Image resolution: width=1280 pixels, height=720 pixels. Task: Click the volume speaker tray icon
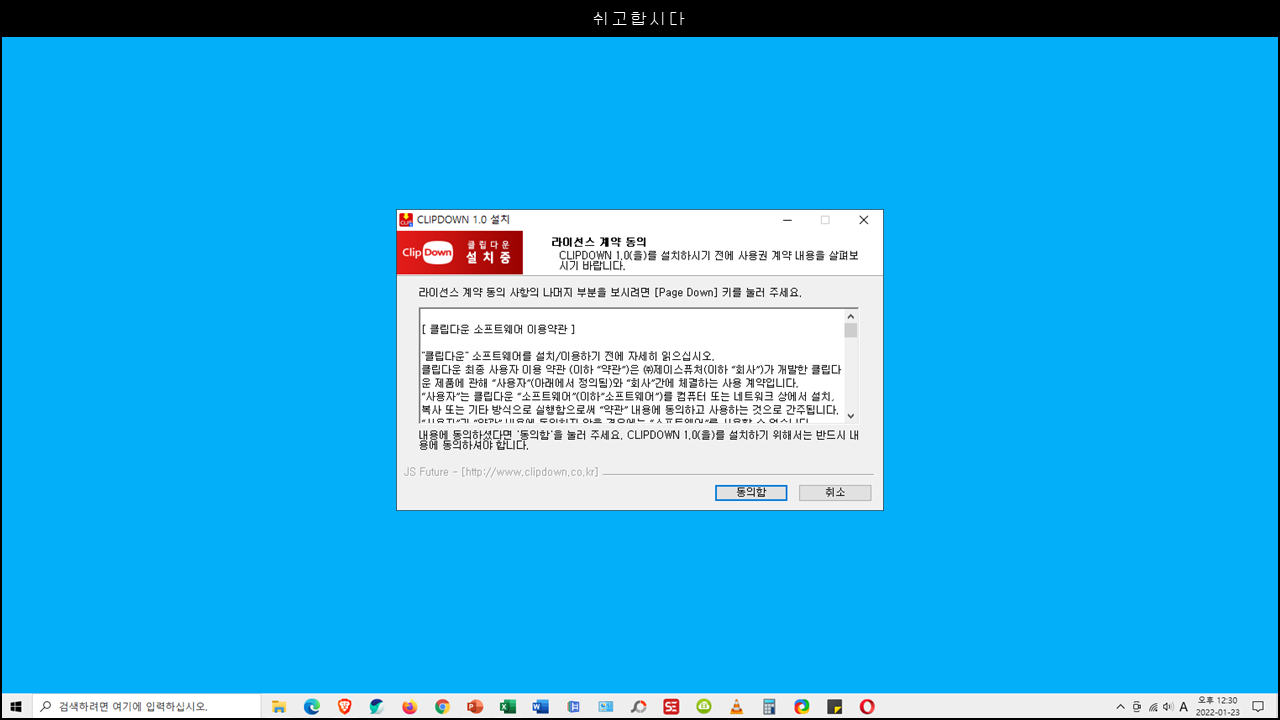click(x=1168, y=706)
